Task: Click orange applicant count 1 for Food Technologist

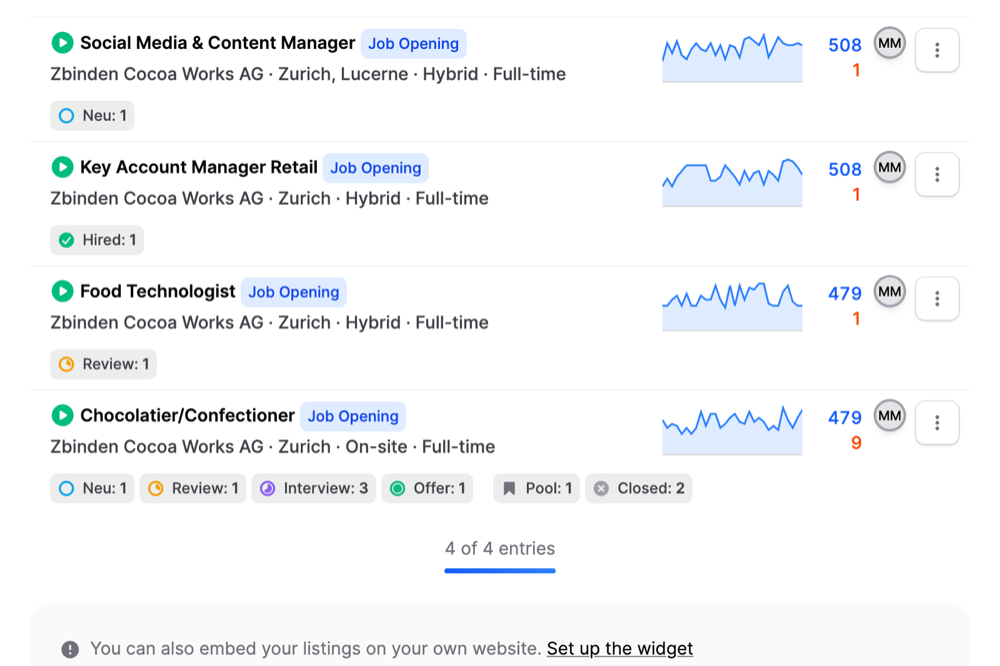Action: (x=856, y=318)
